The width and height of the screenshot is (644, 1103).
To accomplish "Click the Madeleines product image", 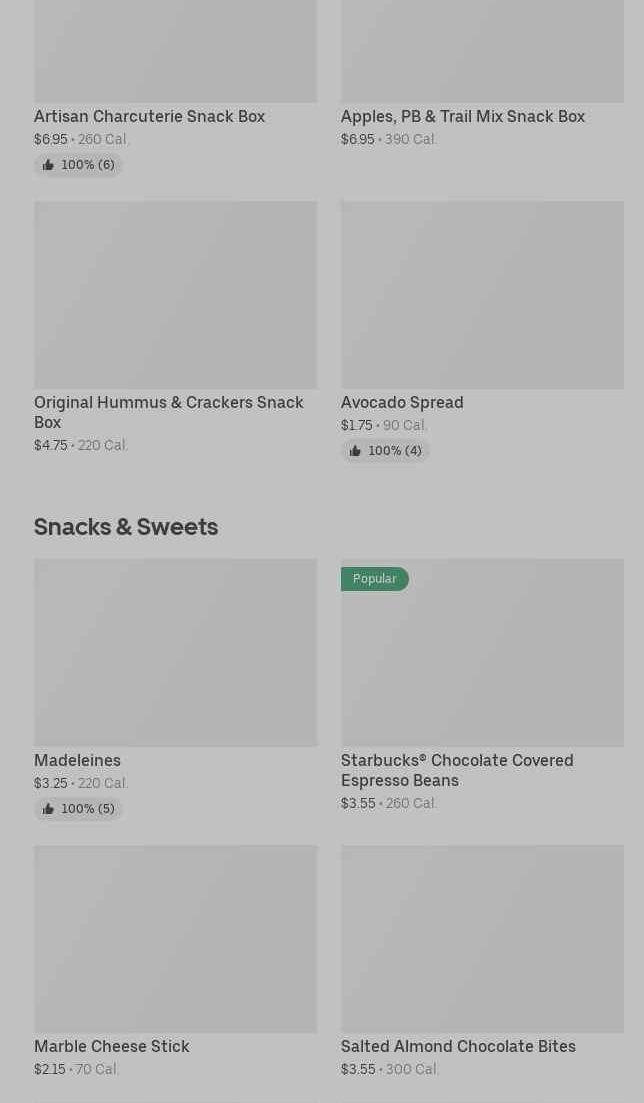I will (x=175, y=652).
